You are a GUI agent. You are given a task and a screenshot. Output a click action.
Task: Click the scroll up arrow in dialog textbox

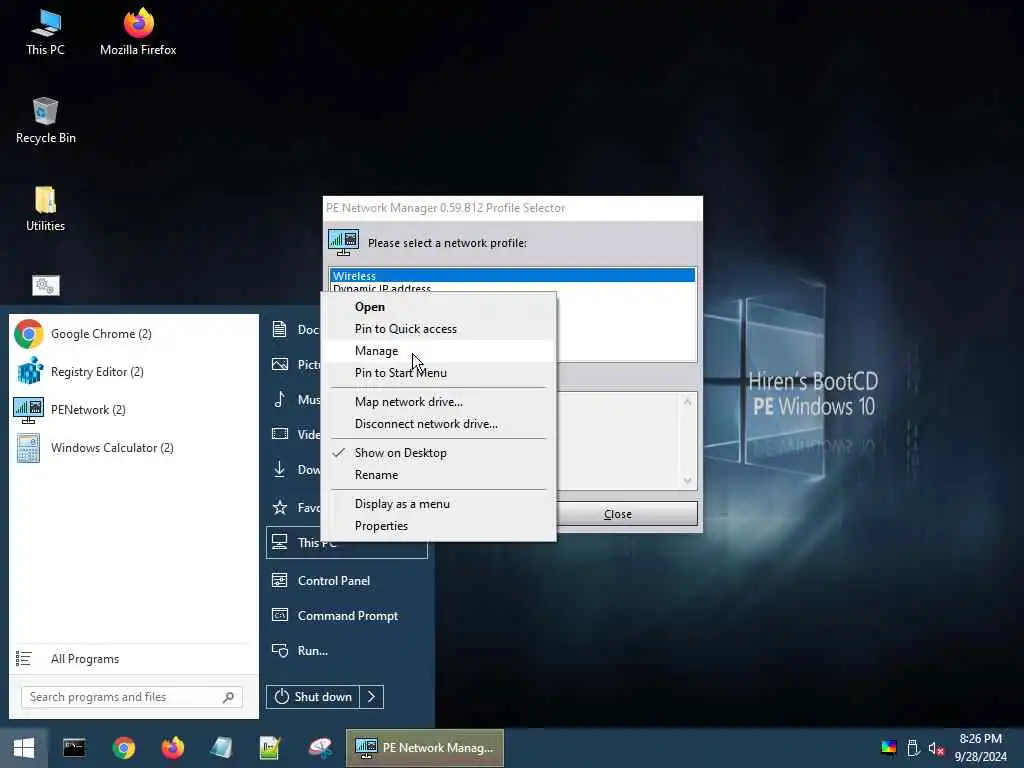coord(687,402)
